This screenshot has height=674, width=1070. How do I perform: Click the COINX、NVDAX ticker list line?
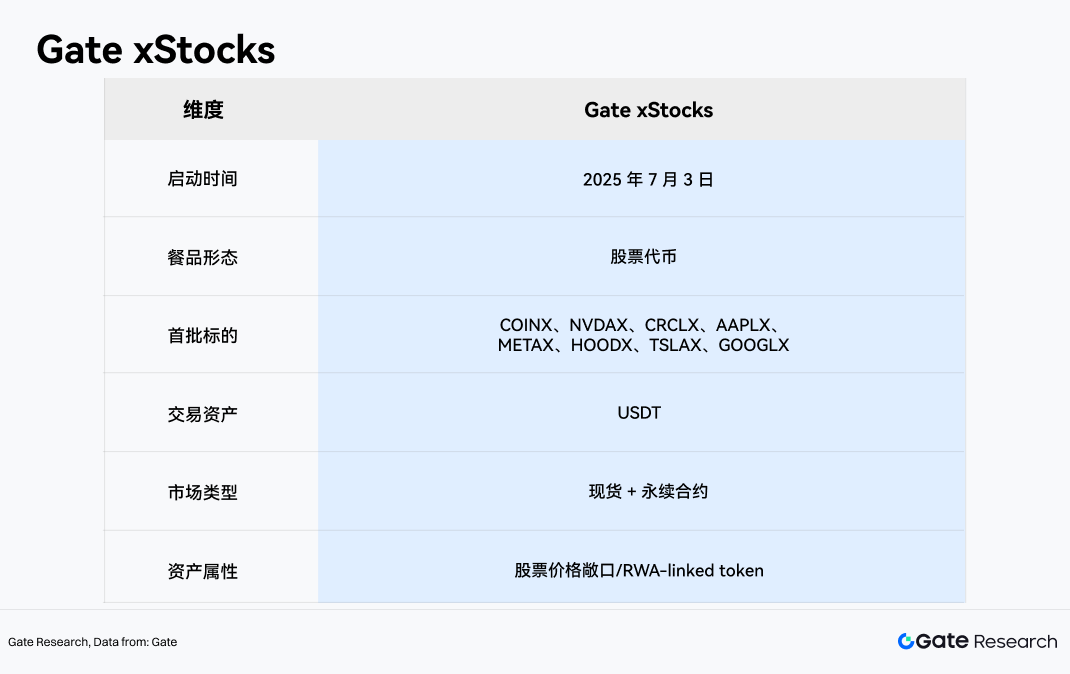click(x=642, y=325)
